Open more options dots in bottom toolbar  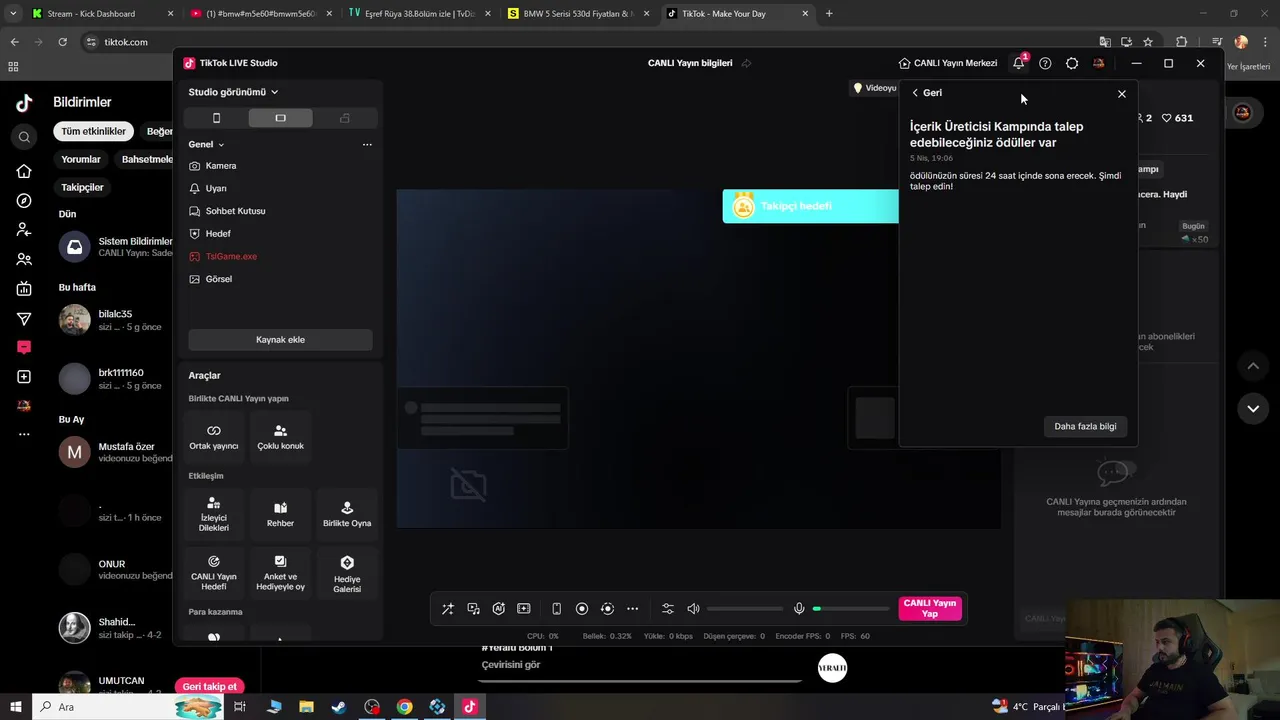pos(632,609)
